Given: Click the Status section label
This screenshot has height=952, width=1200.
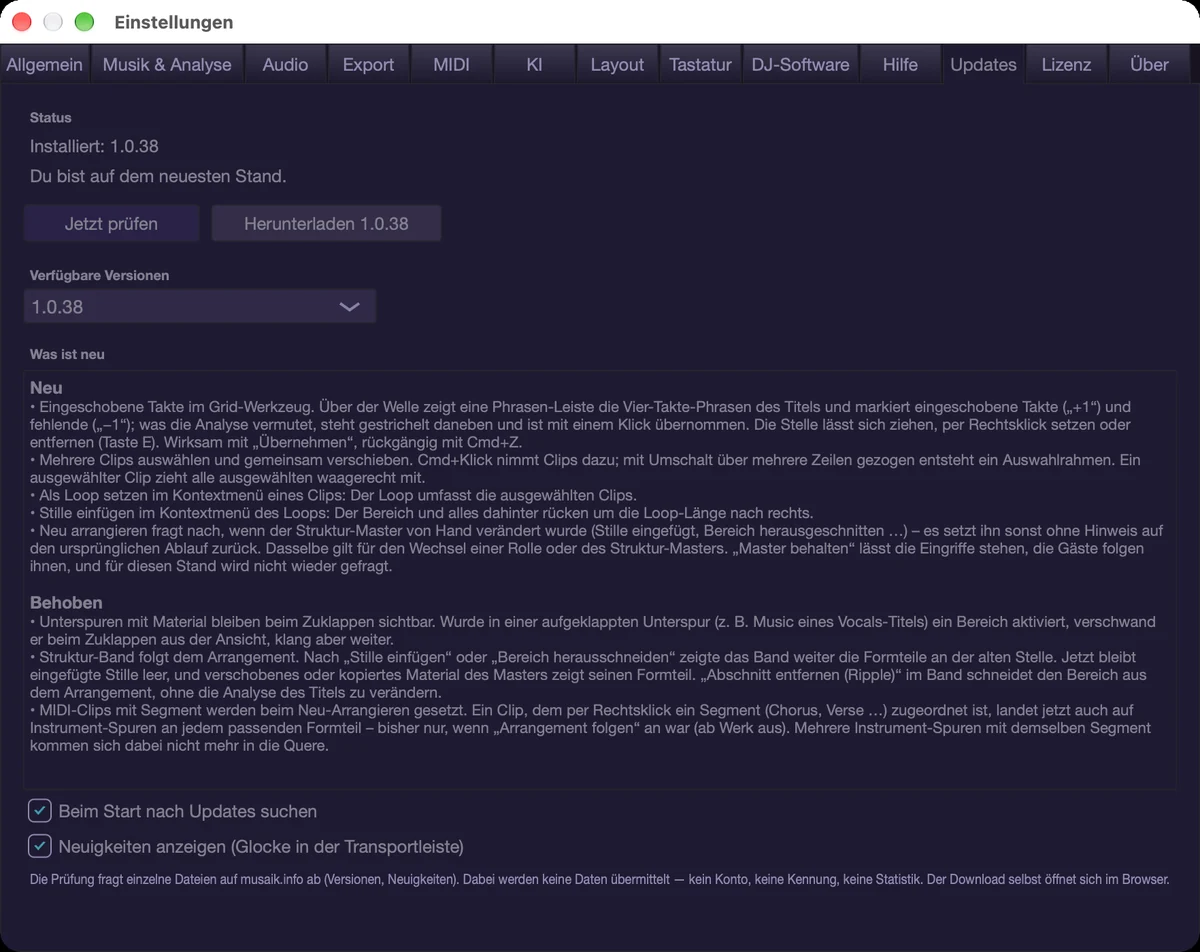Looking at the screenshot, I should point(51,118).
